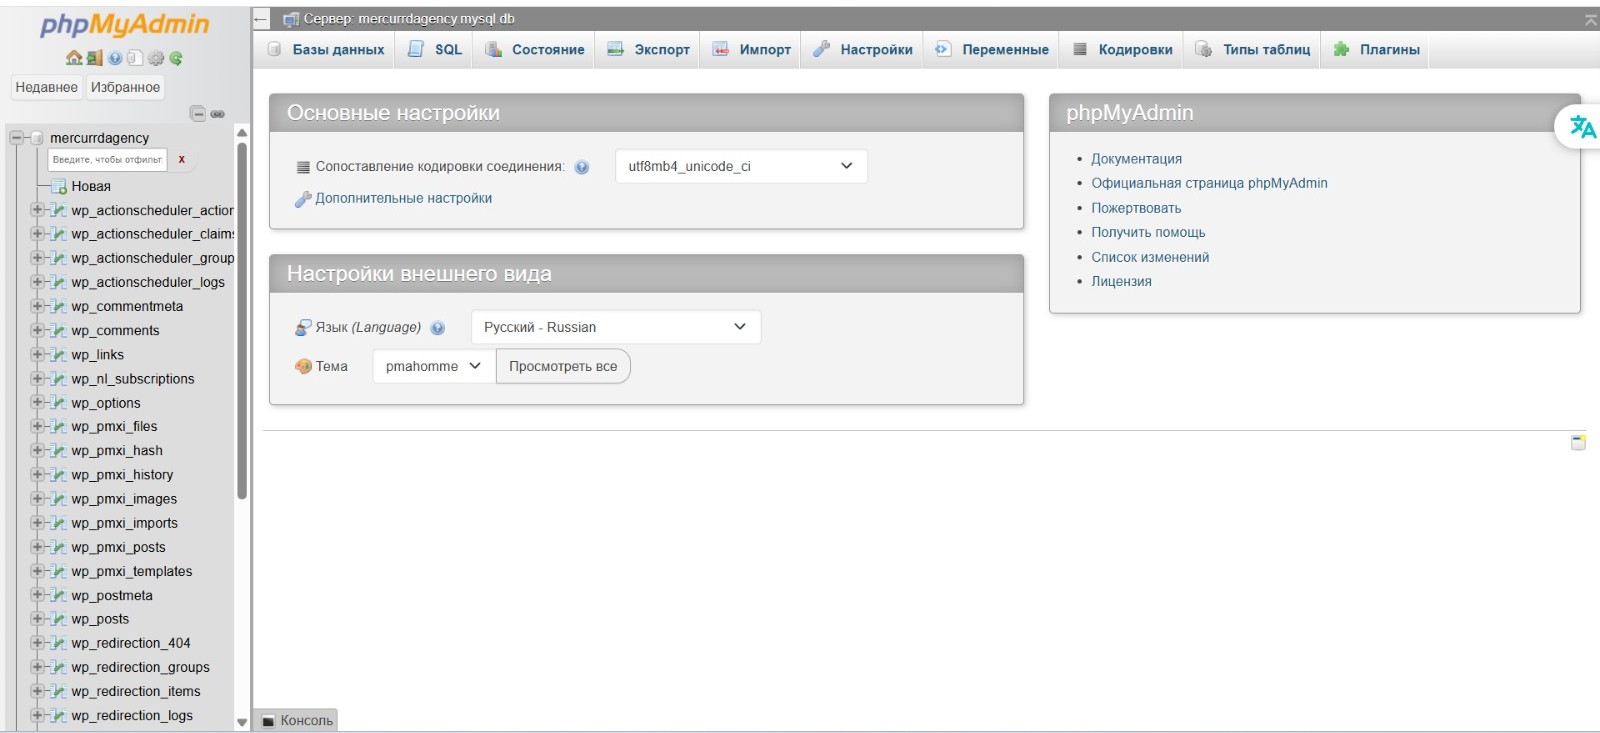1600x733 pixels.
Task: Expand the wp_comments table node
Action: pos(37,330)
